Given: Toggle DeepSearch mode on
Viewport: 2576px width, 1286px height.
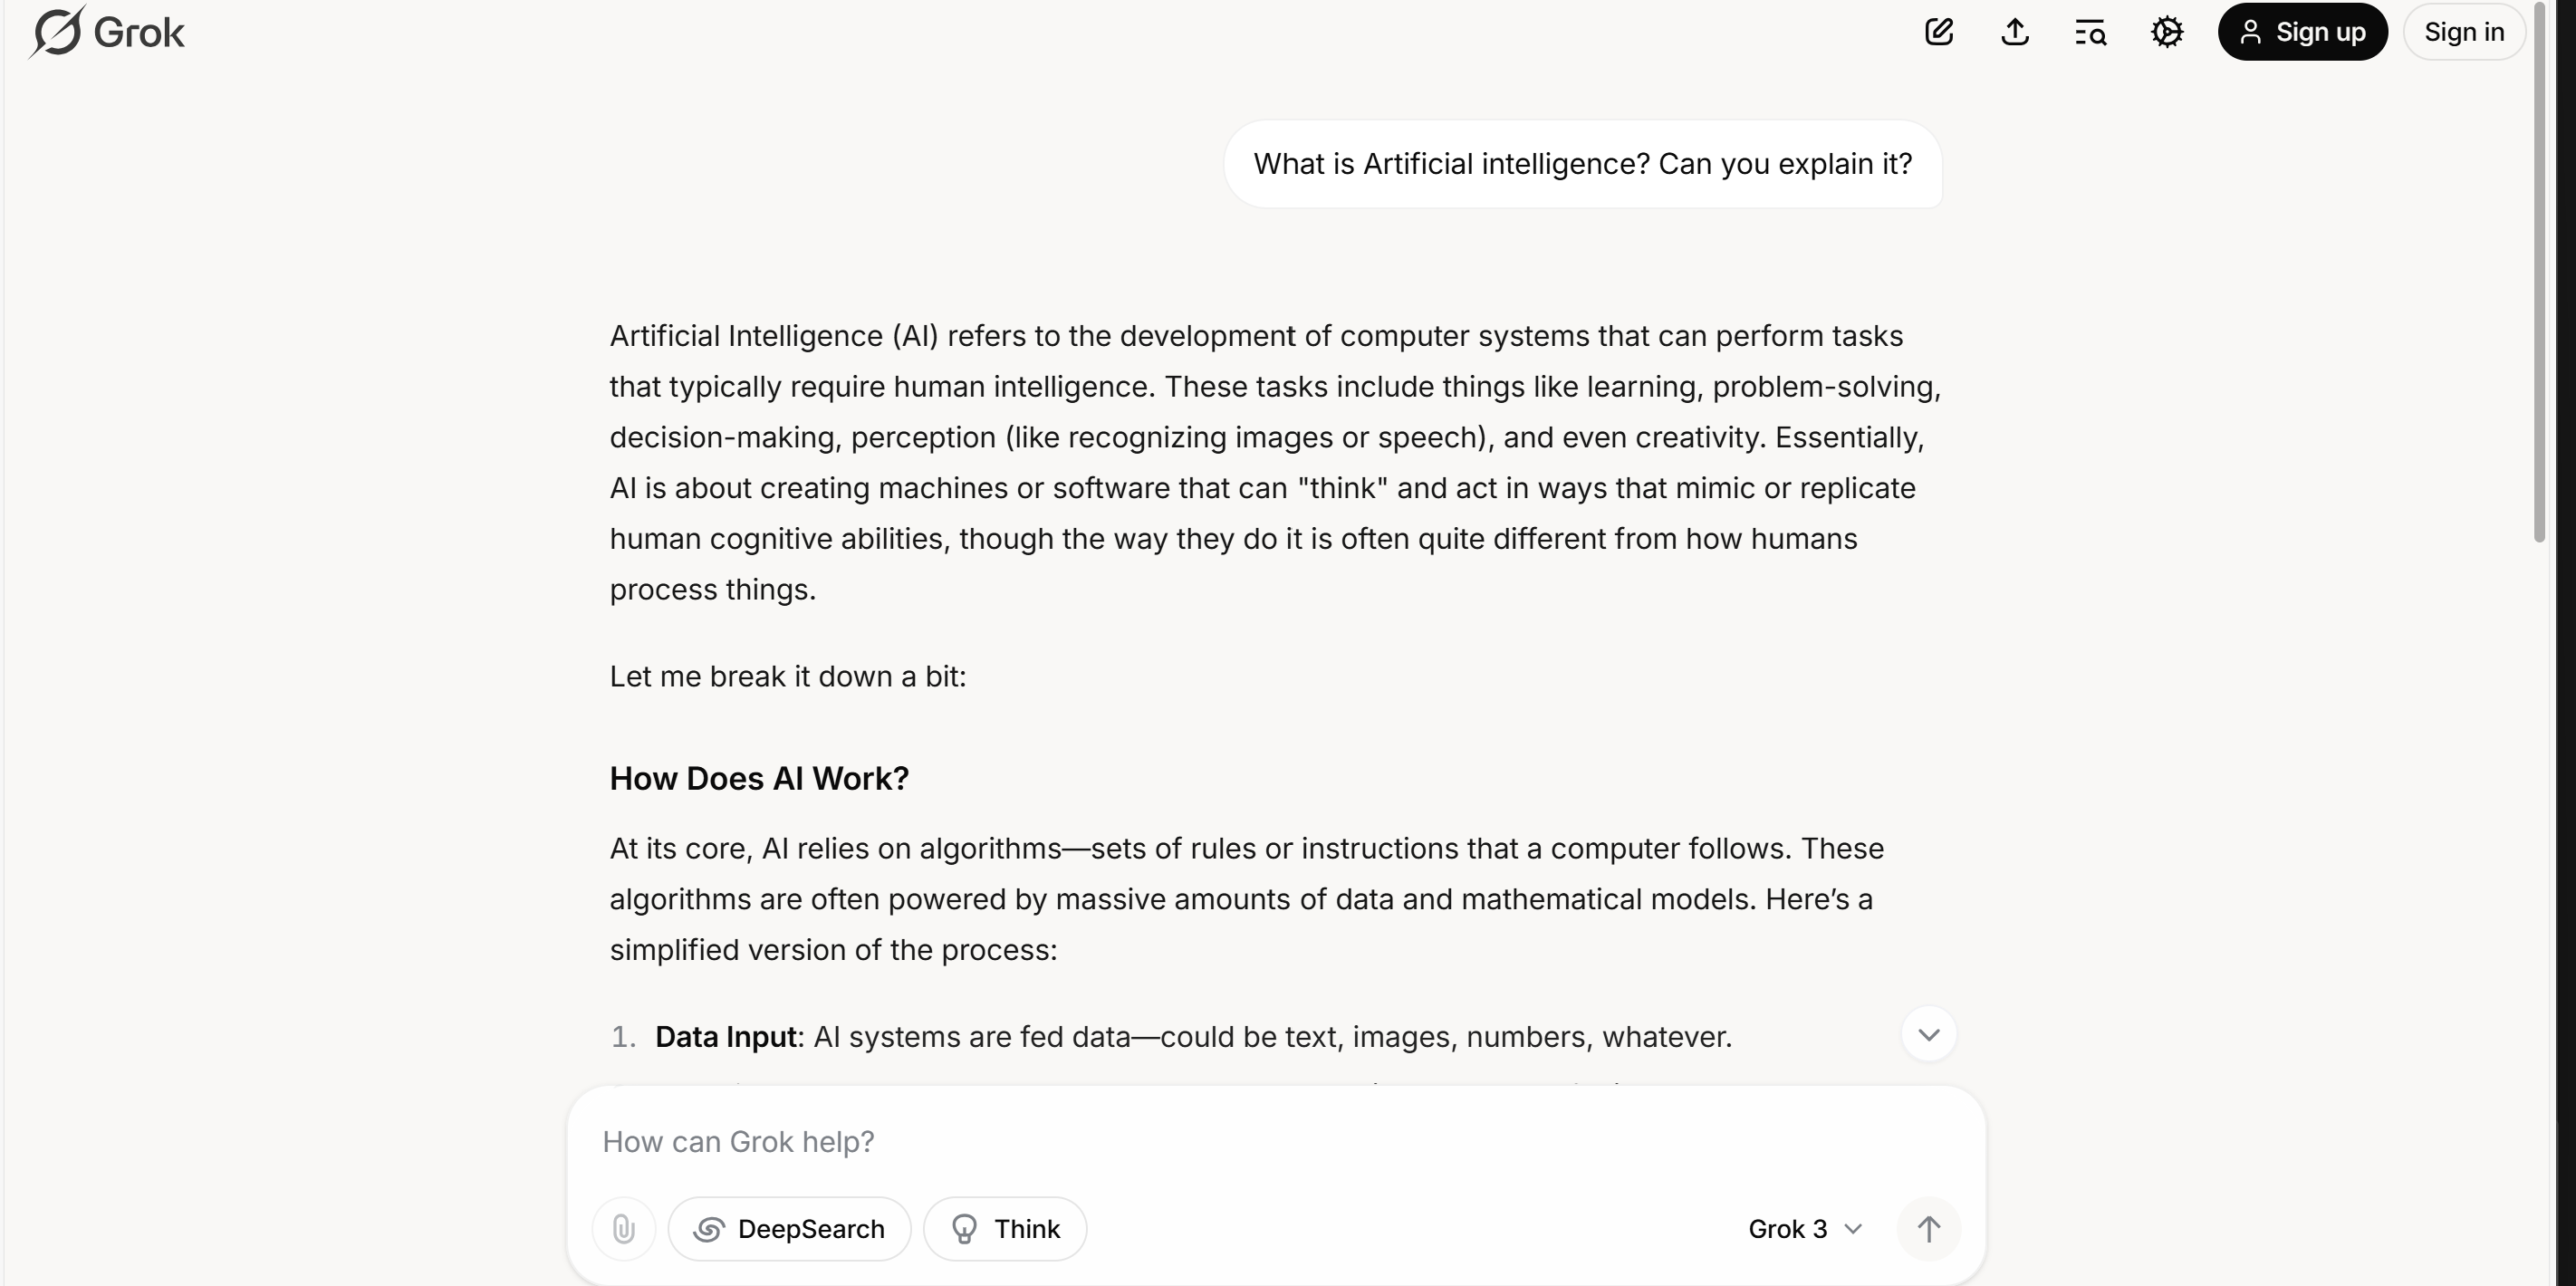Looking at the screenshot, I should tap(790, 1229).
